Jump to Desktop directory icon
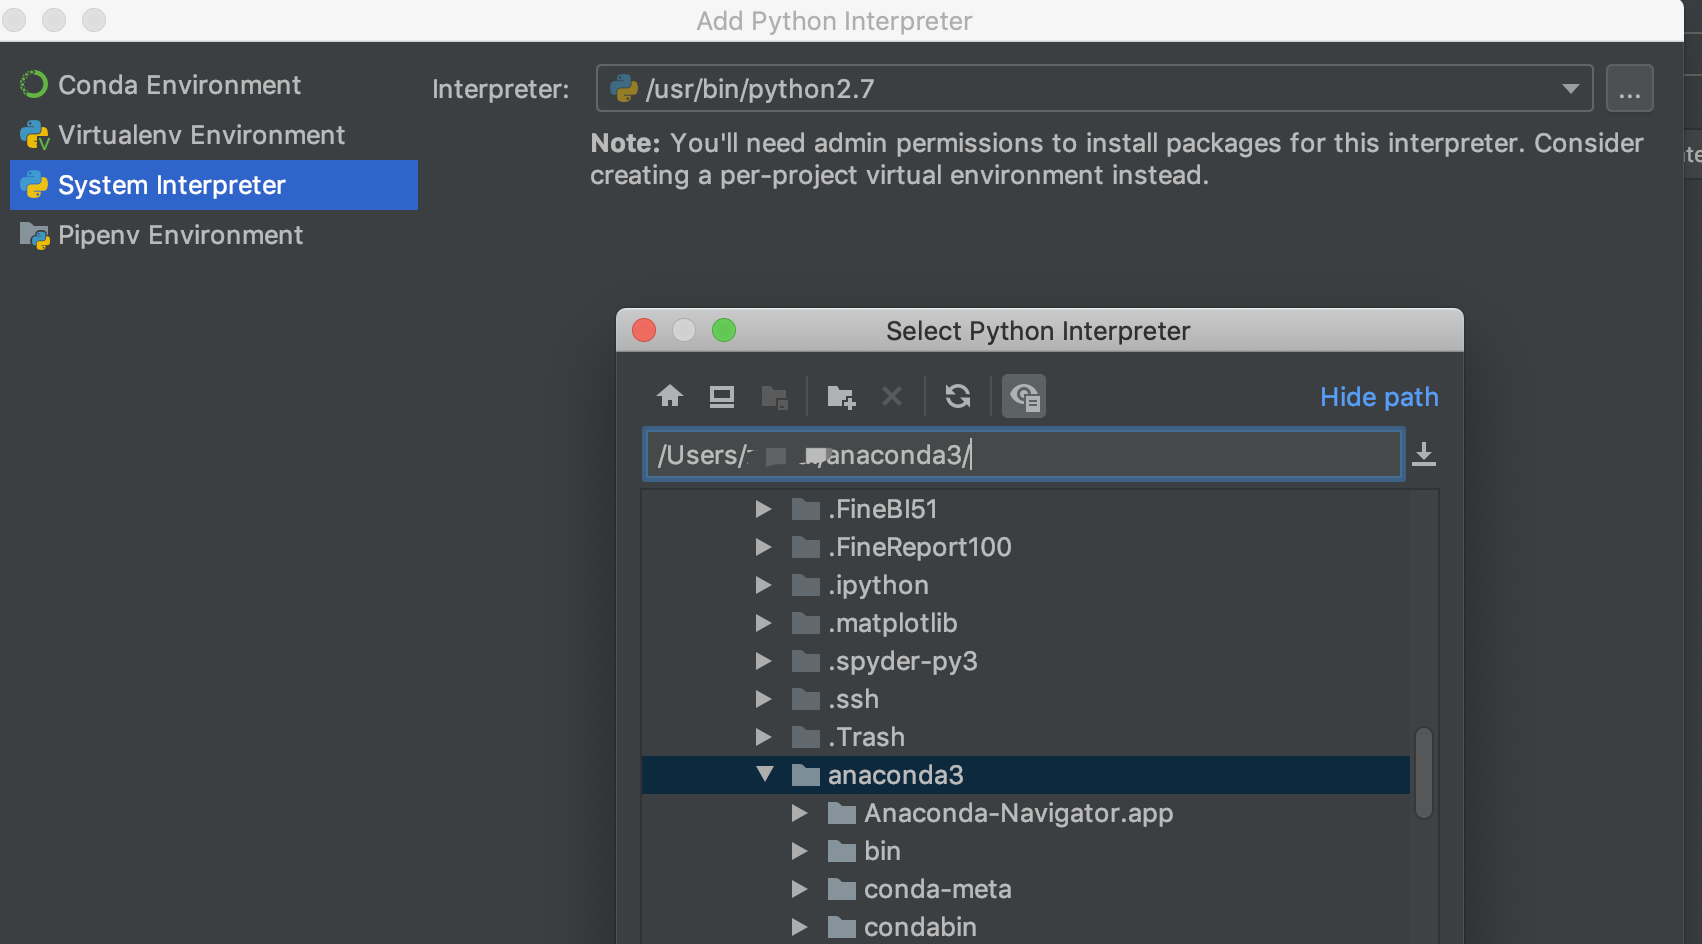 tap(722, 397)
